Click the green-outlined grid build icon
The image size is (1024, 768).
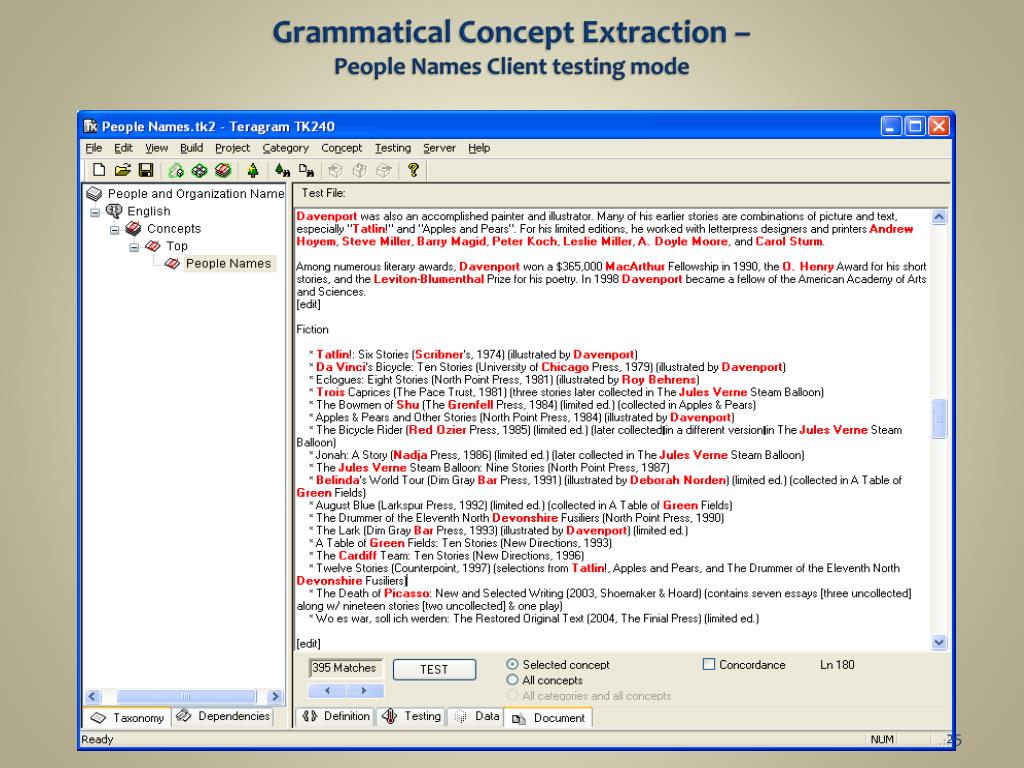pyautogui.click(x=199, y=170)
